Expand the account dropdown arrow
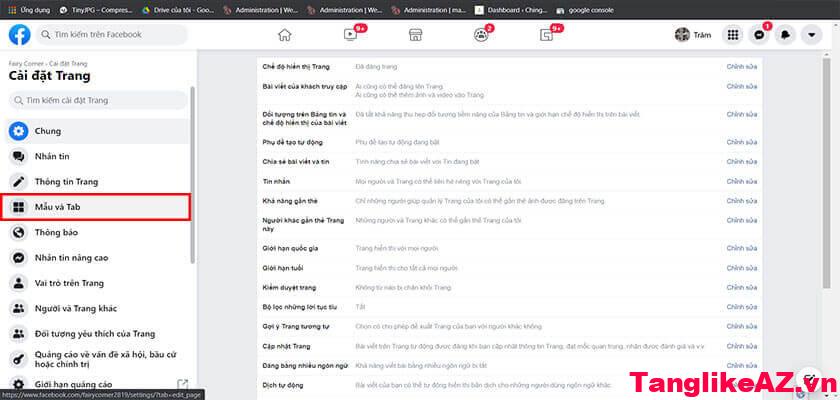 coord(814,34)
